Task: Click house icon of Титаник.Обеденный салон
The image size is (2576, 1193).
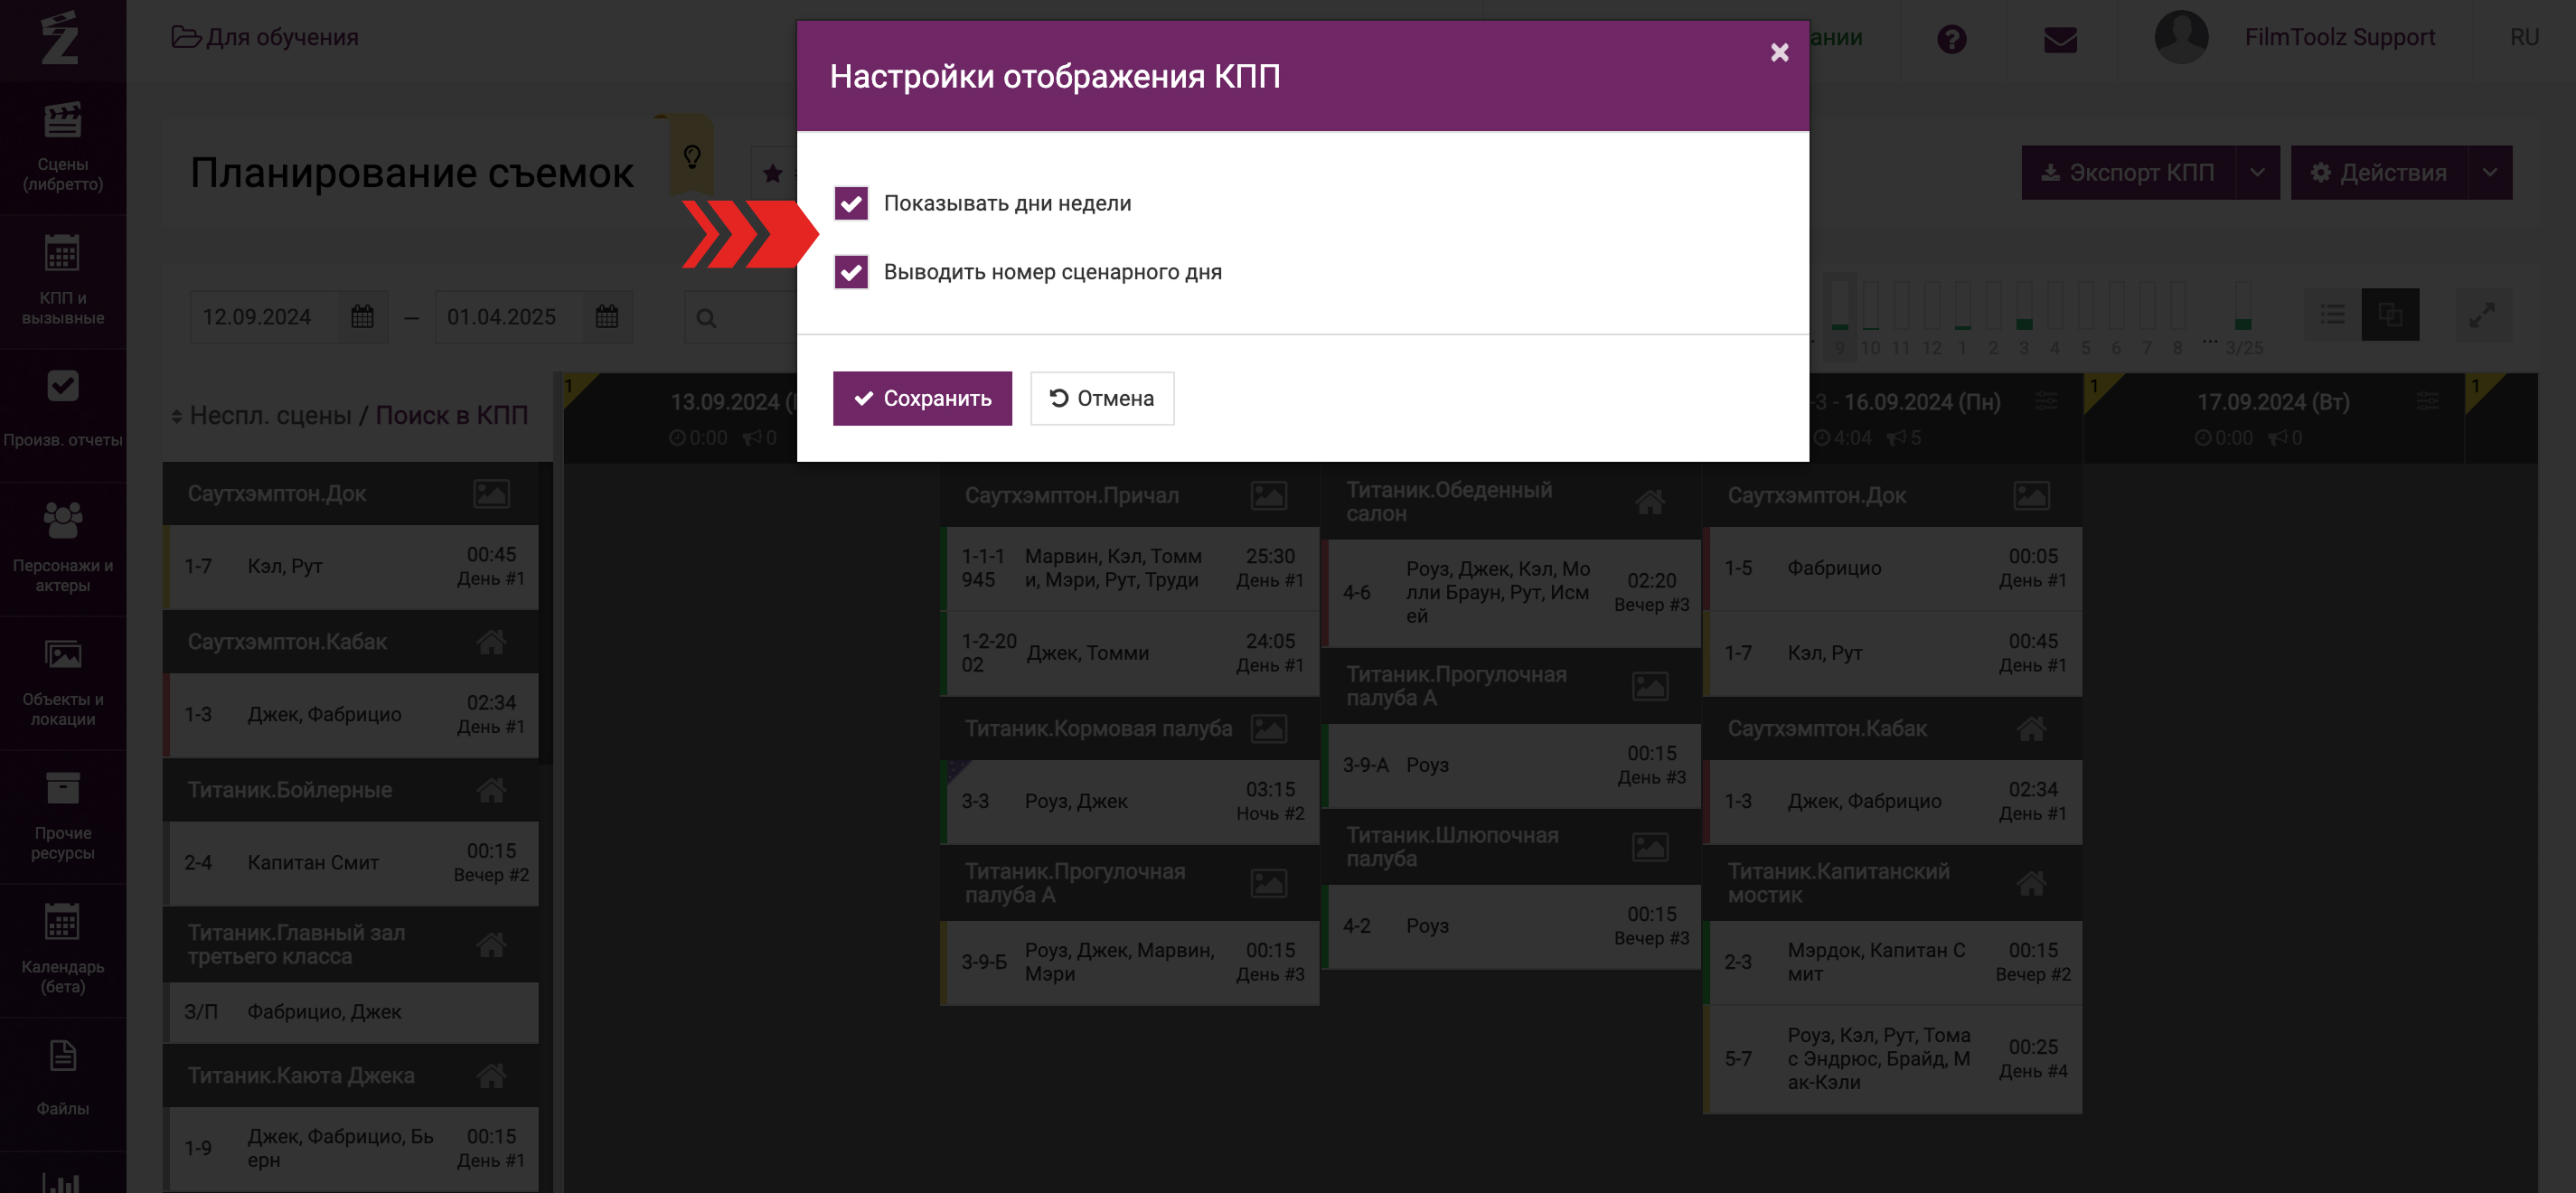Action: (x=1650, y=502)
